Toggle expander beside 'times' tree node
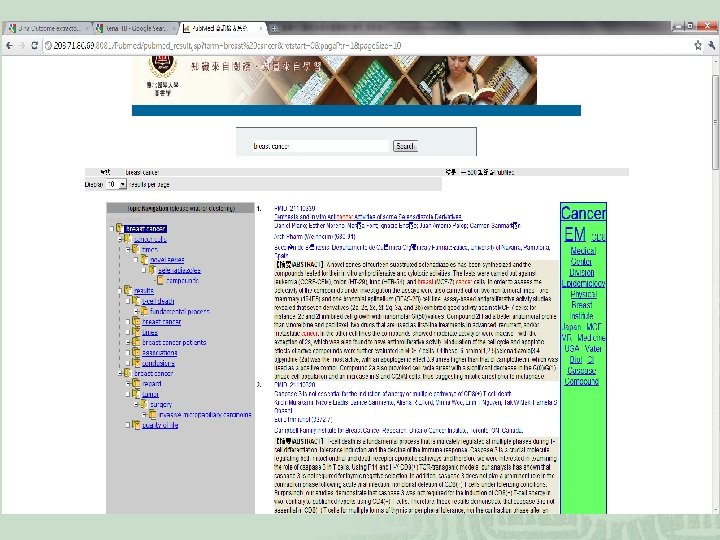The height and width of the screenshot is (540, 720). [x=128, y=249]
